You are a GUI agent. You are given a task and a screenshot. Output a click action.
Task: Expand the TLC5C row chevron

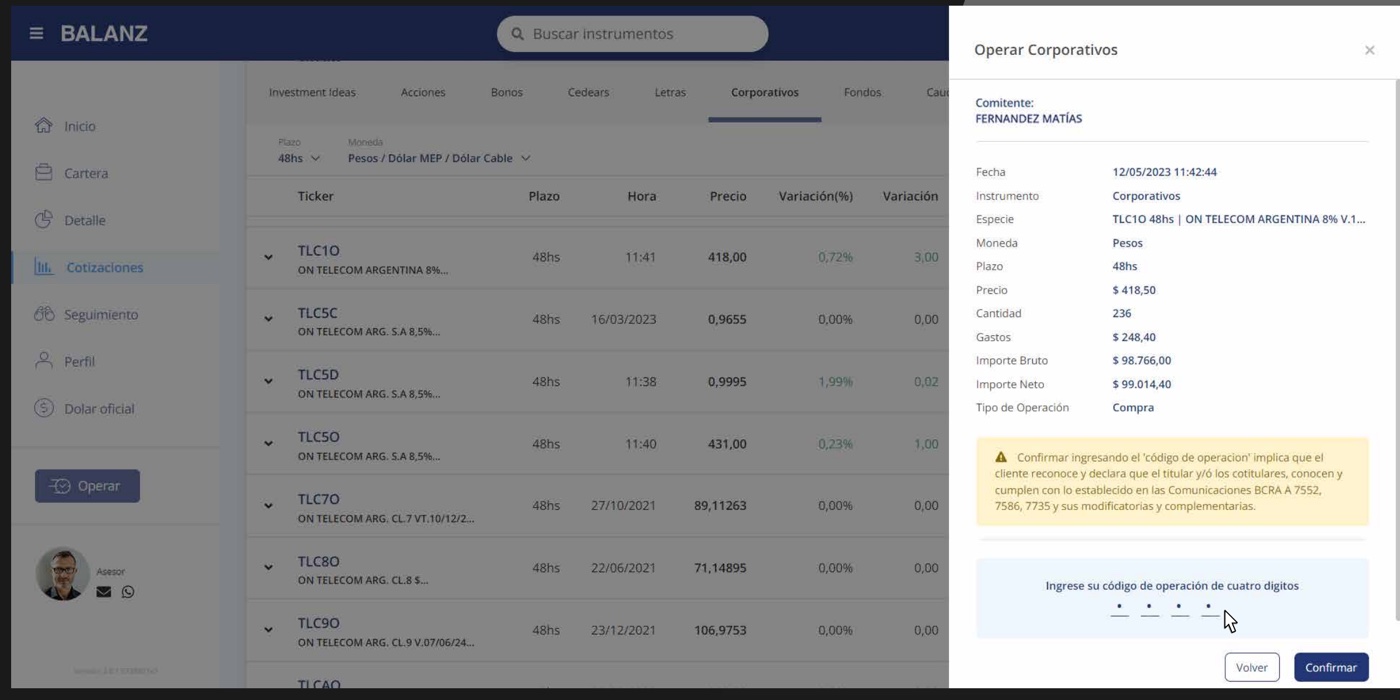click(x=268, y=319)
